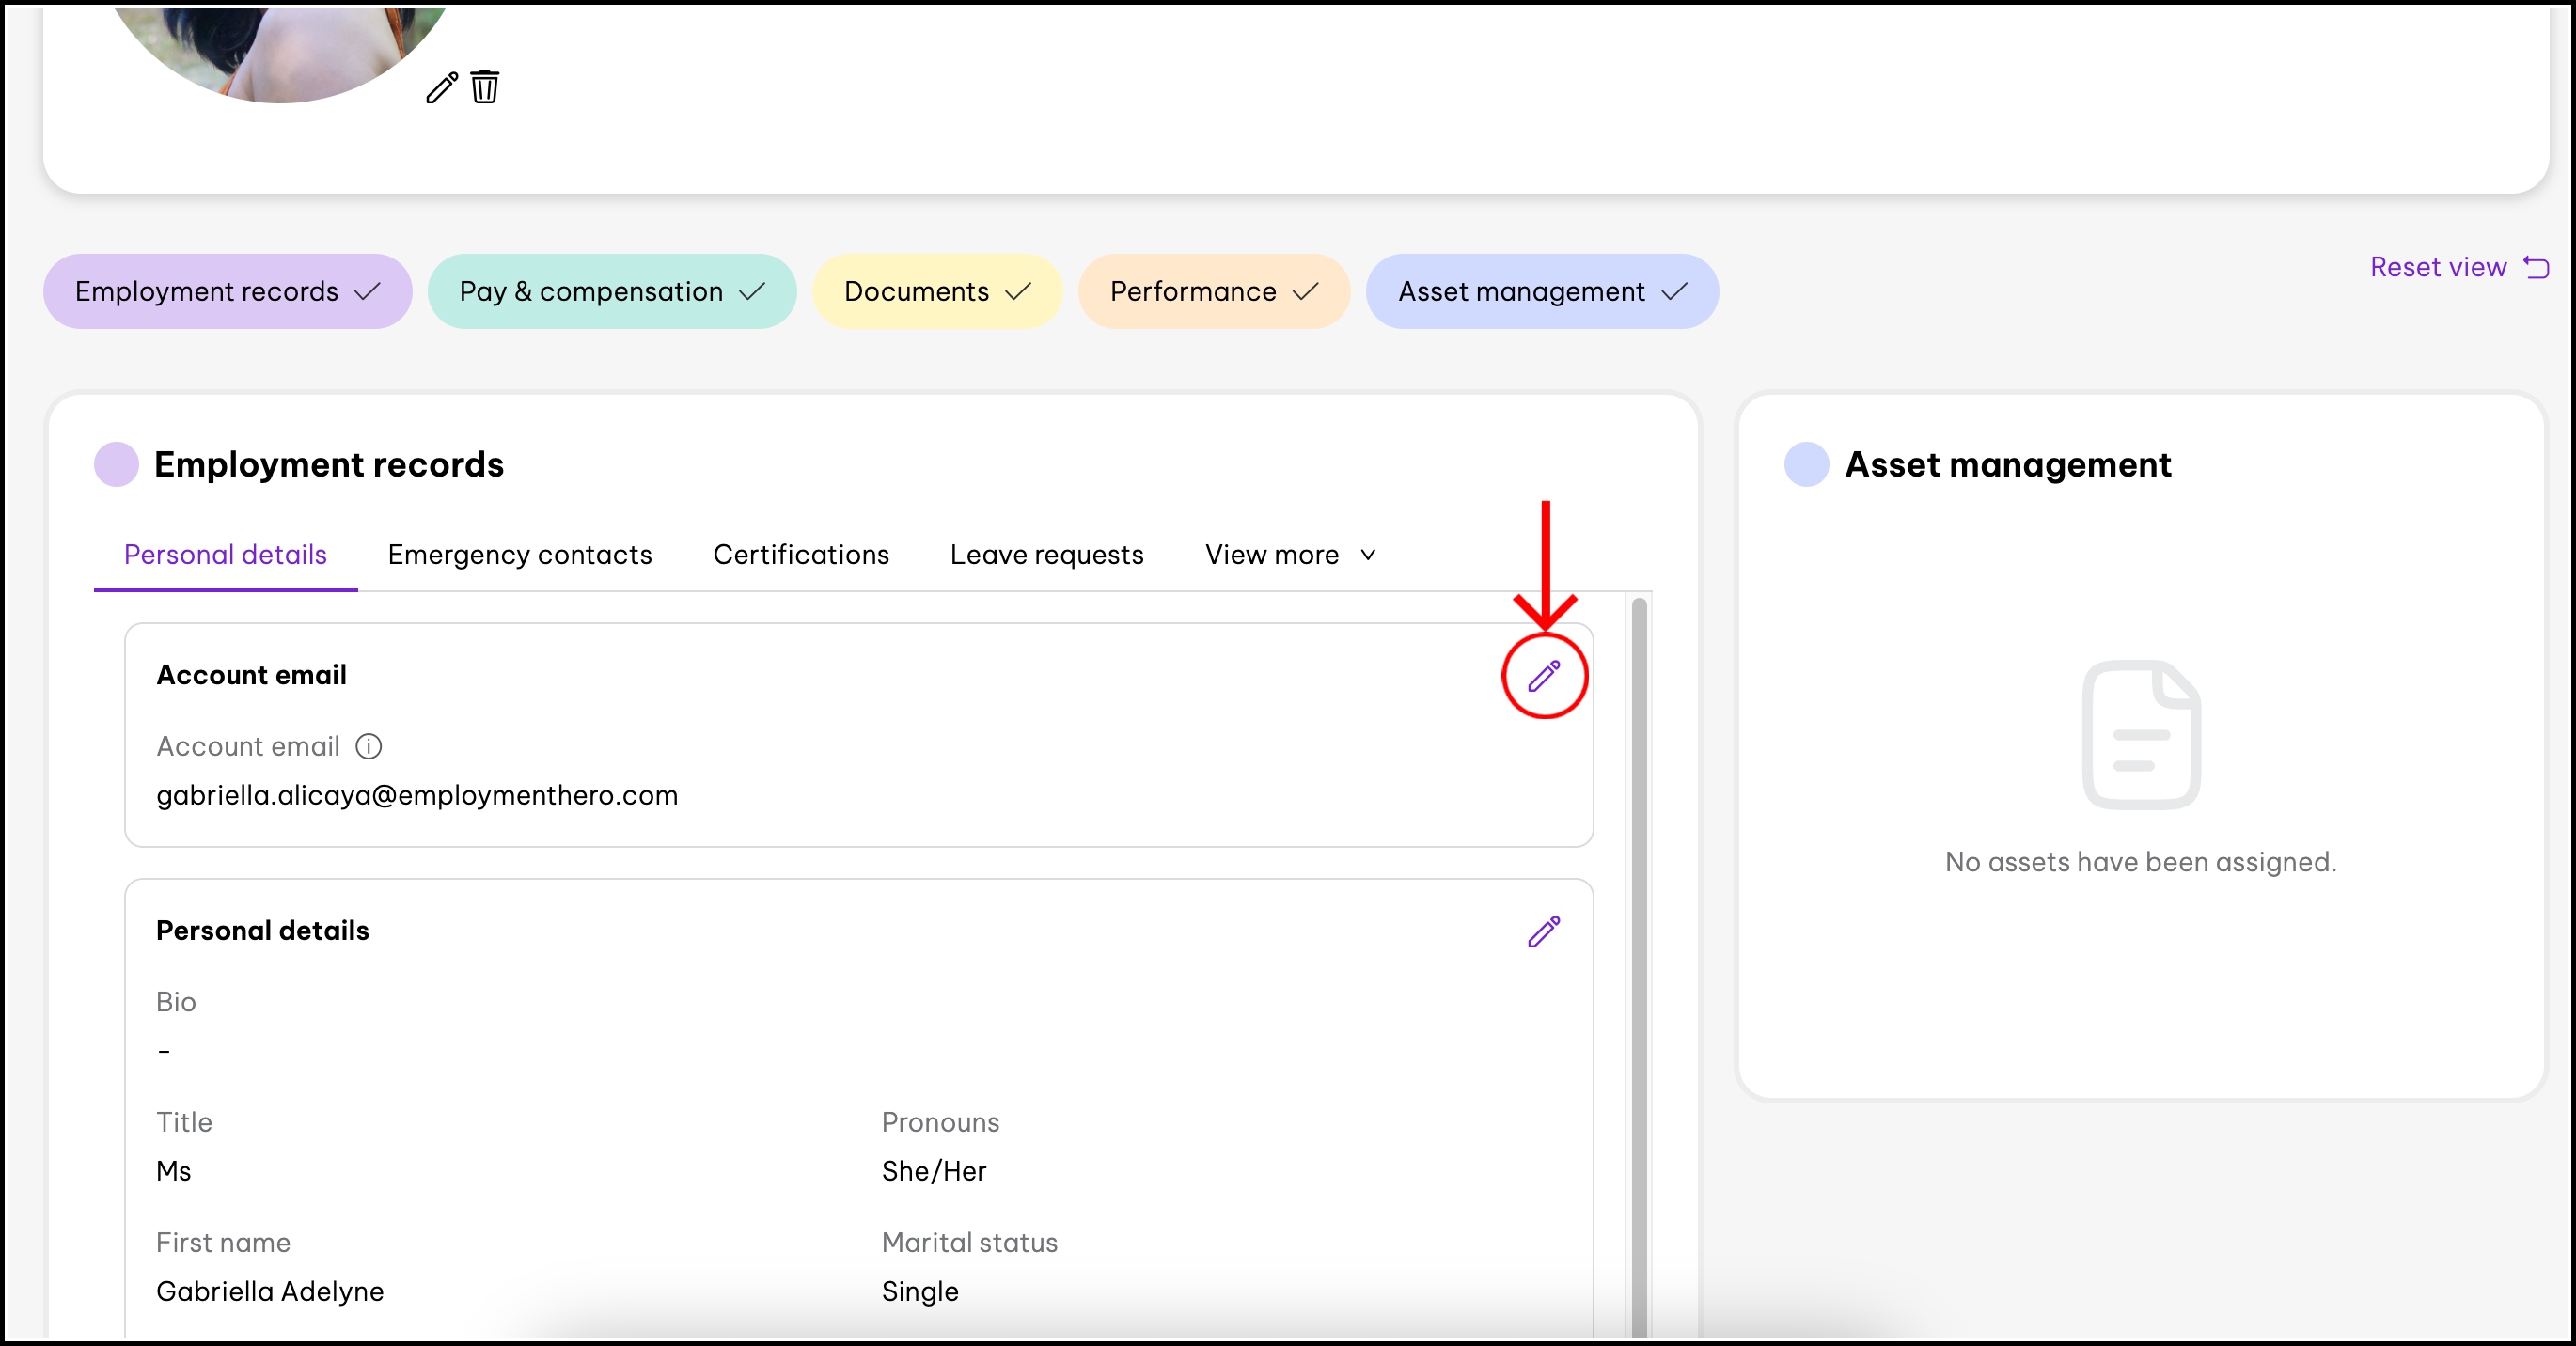Toggle the Asset management filter chip
This screenshot has height=1346, width=2576.
point(1541,291)
